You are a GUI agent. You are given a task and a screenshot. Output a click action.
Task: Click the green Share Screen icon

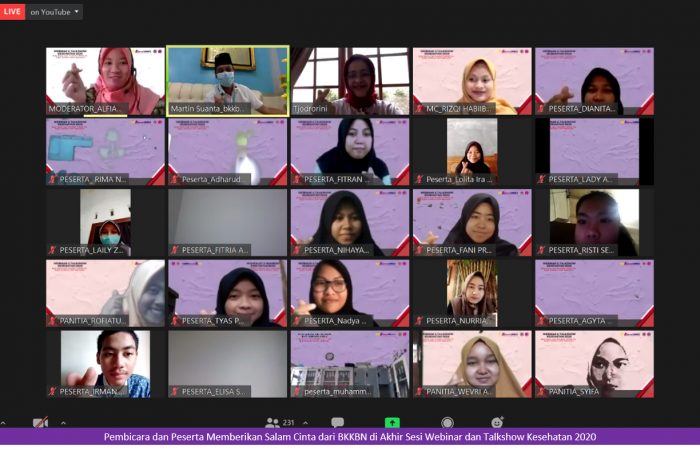click(x=392, y=423)
